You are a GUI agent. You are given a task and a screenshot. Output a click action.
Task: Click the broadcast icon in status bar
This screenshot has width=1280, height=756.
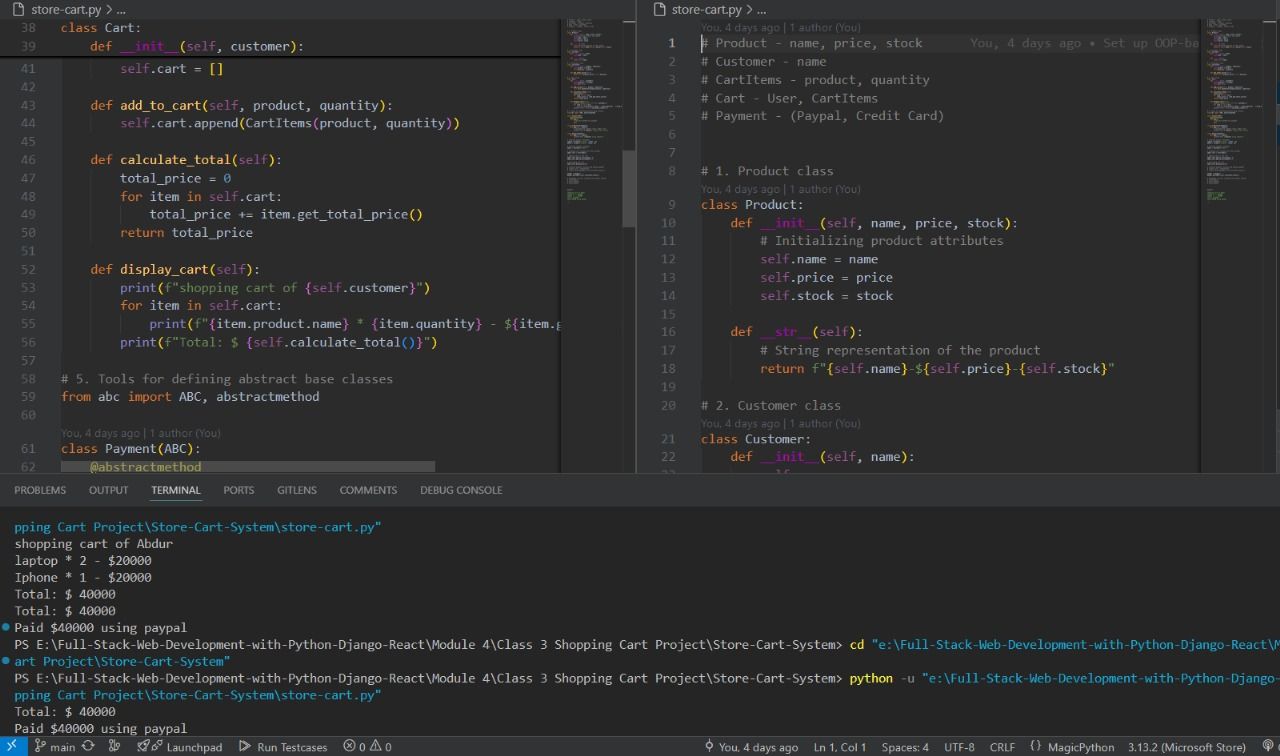tap(1268, 747)
